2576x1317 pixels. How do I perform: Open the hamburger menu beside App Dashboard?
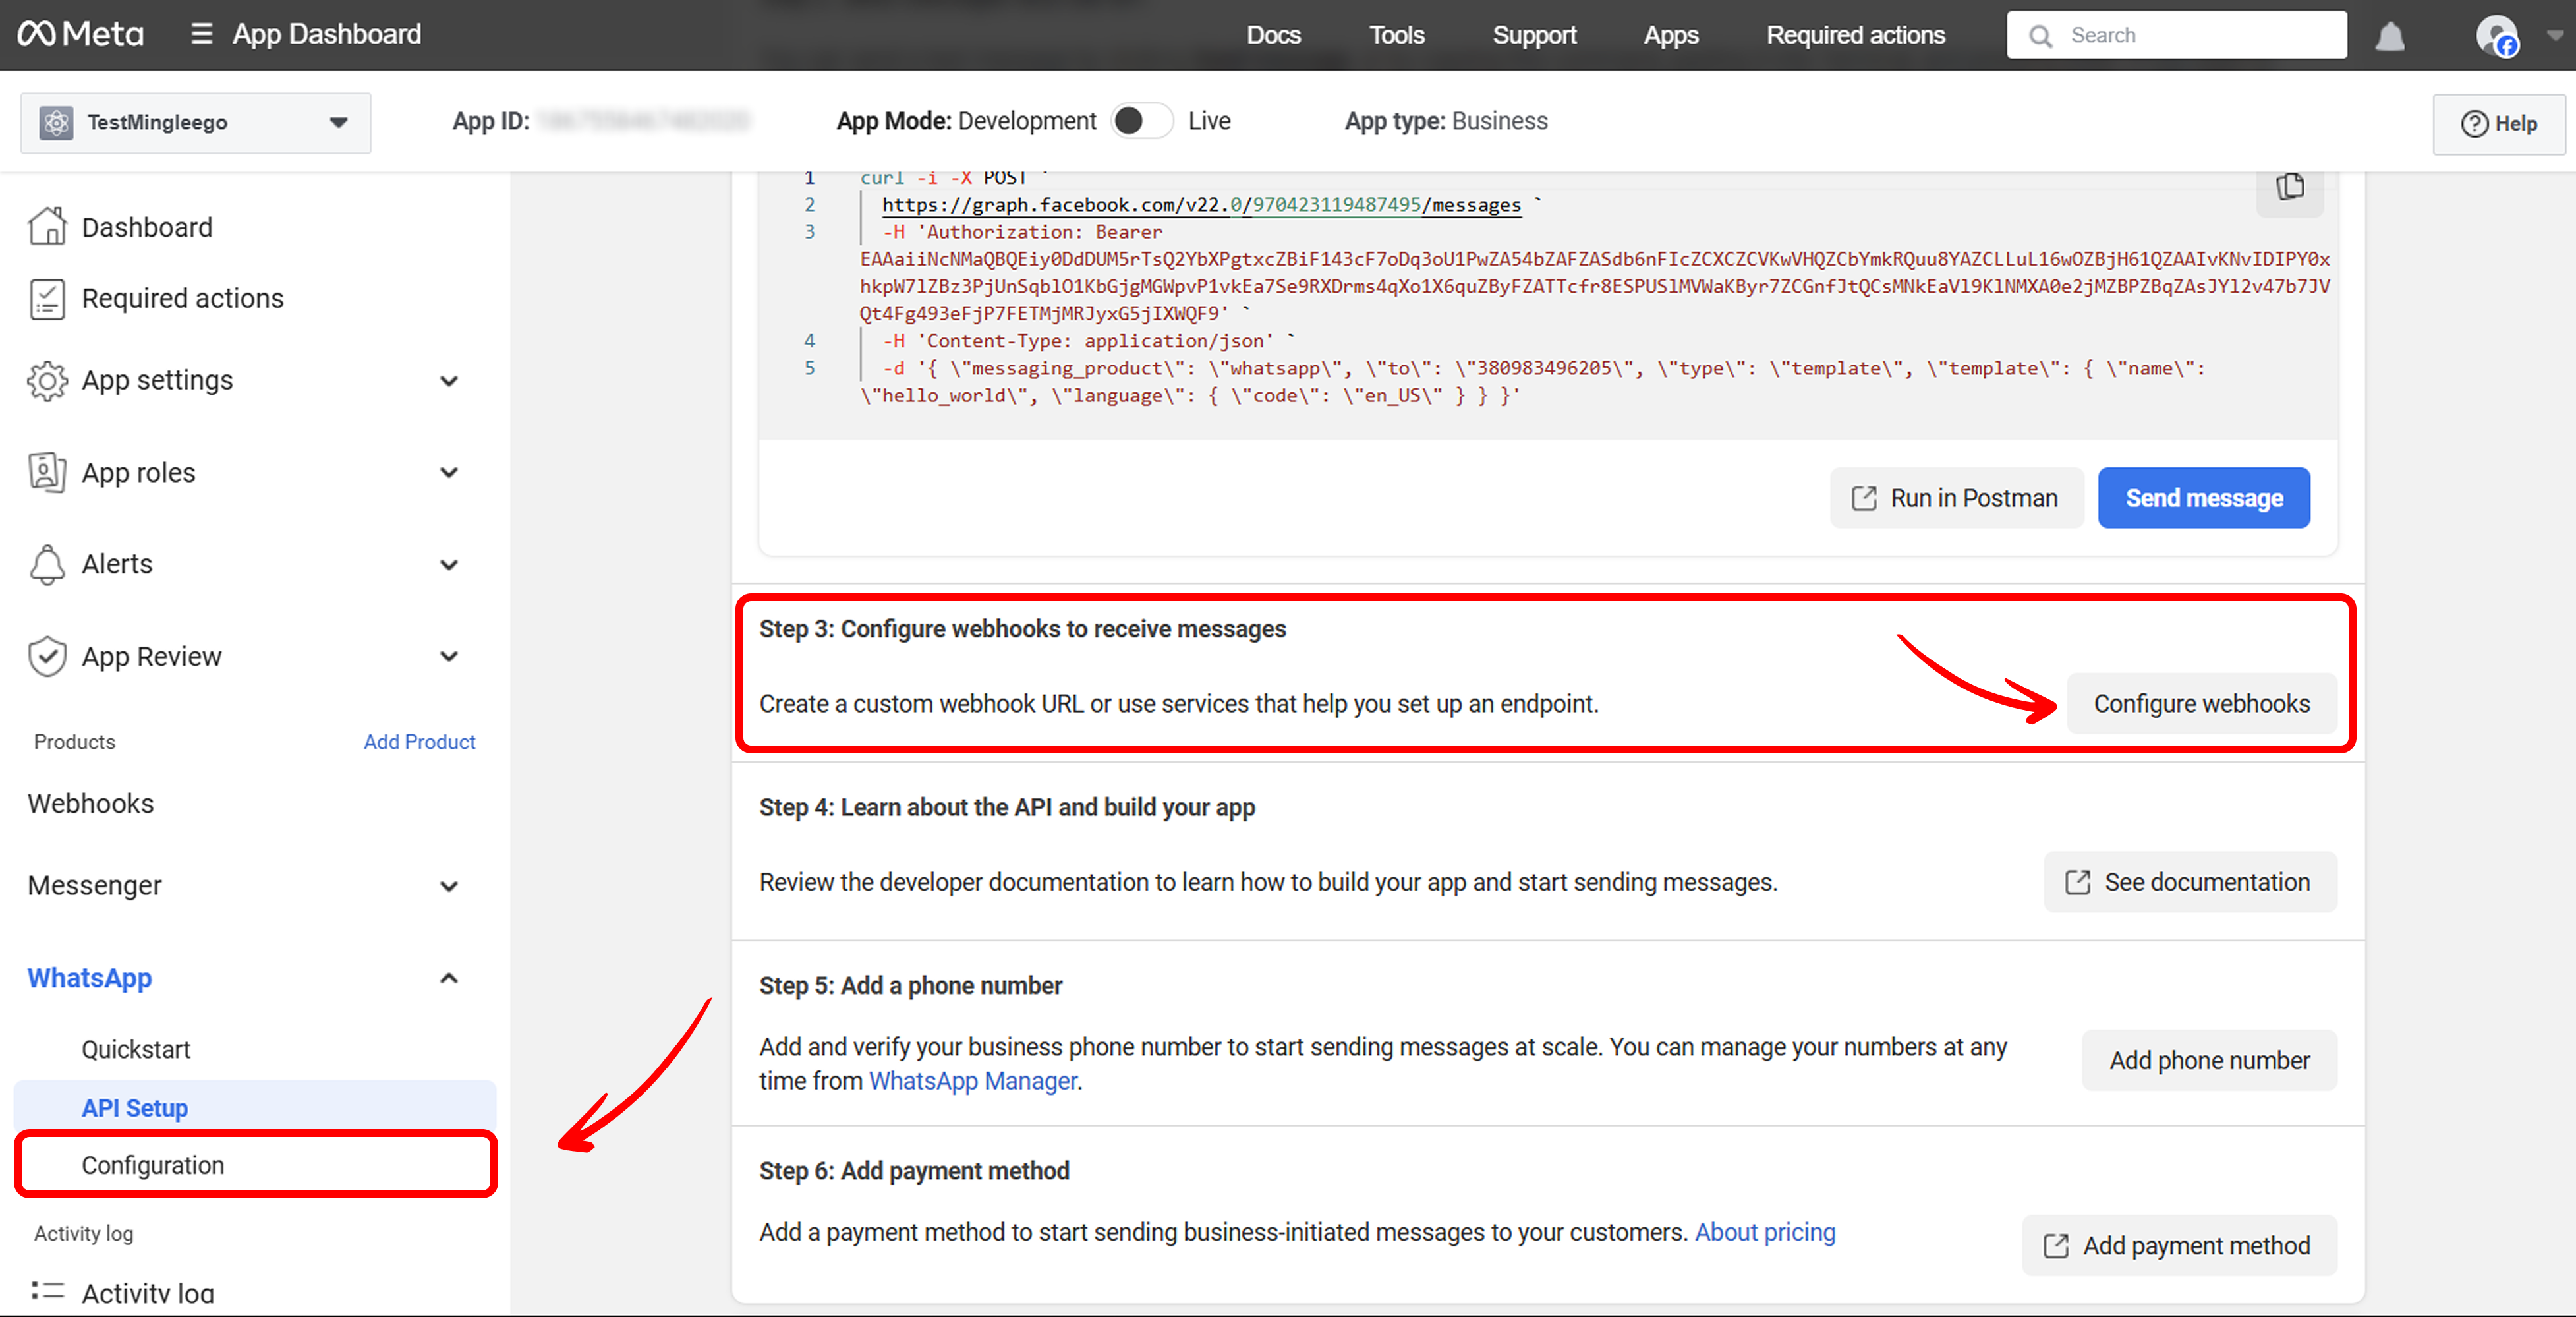pos(201,34)
